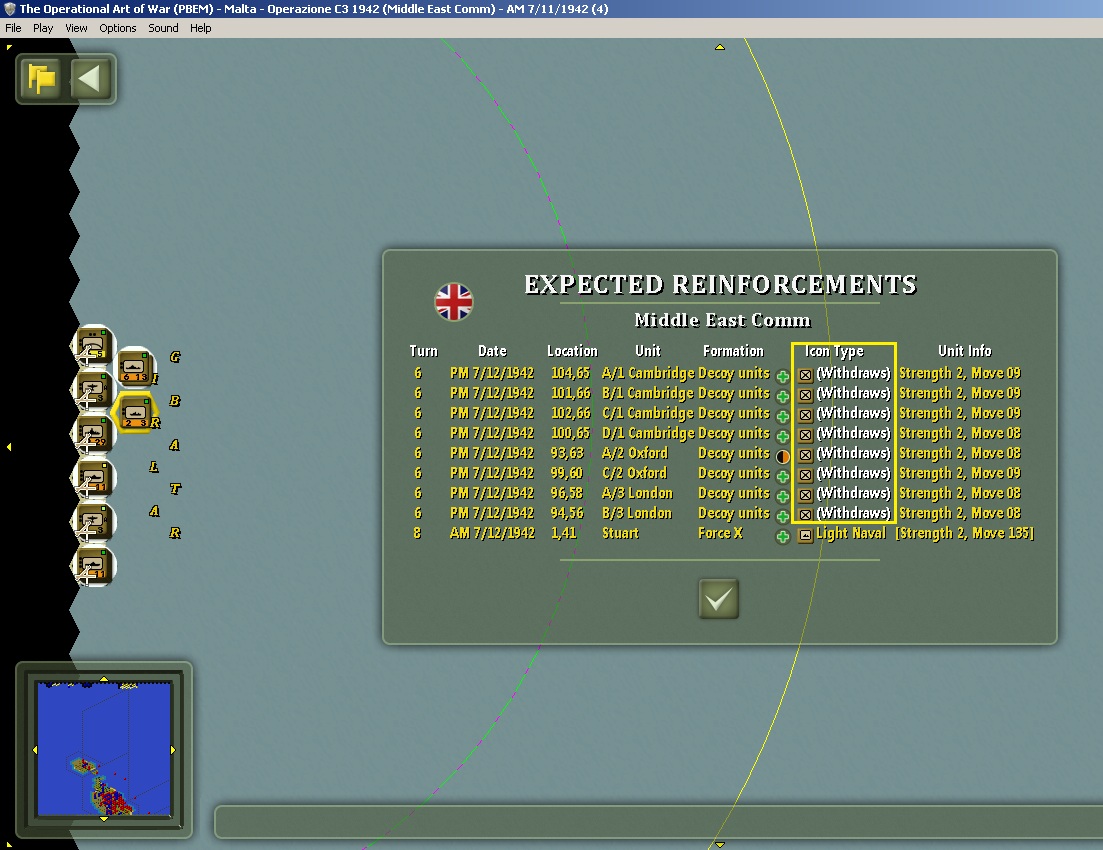1103x850 pixels.
Task: Click the minimap bottom scroll arrow
Action: [x=104, y=819]
